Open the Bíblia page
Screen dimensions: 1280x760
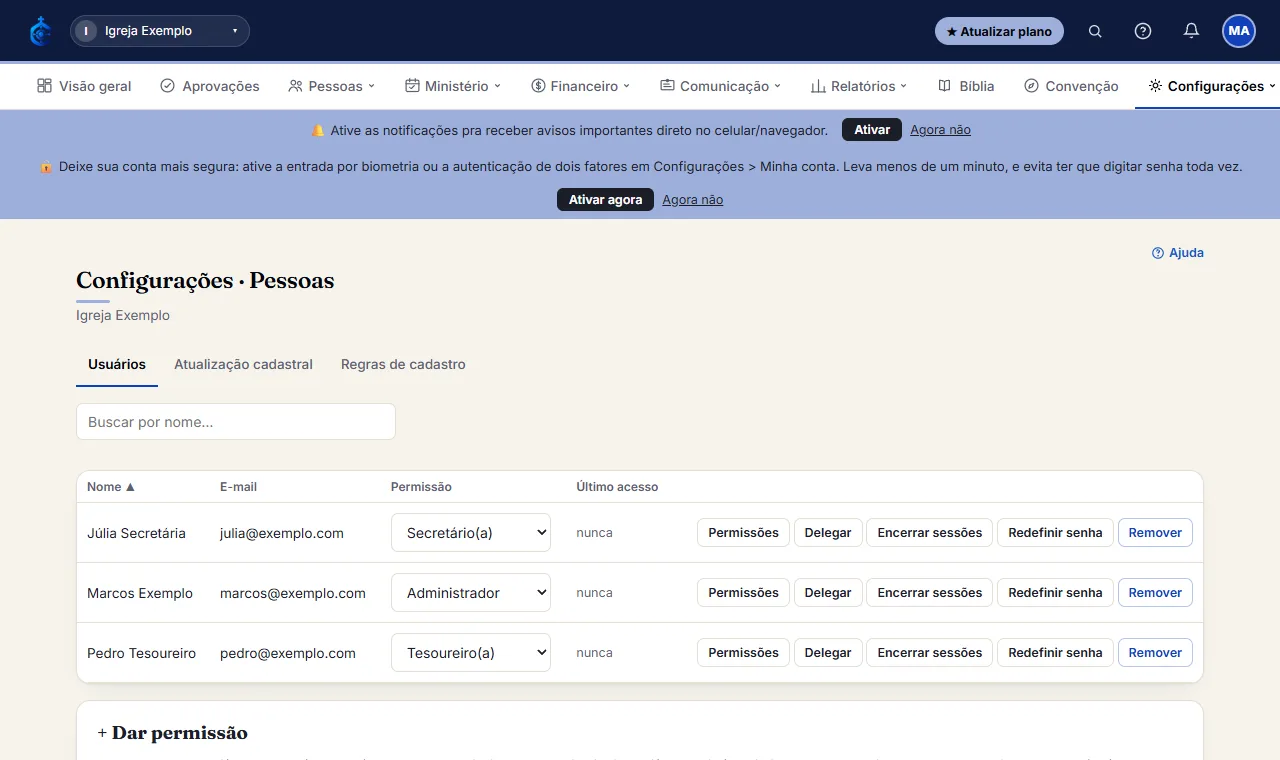(x=966, y=86)
